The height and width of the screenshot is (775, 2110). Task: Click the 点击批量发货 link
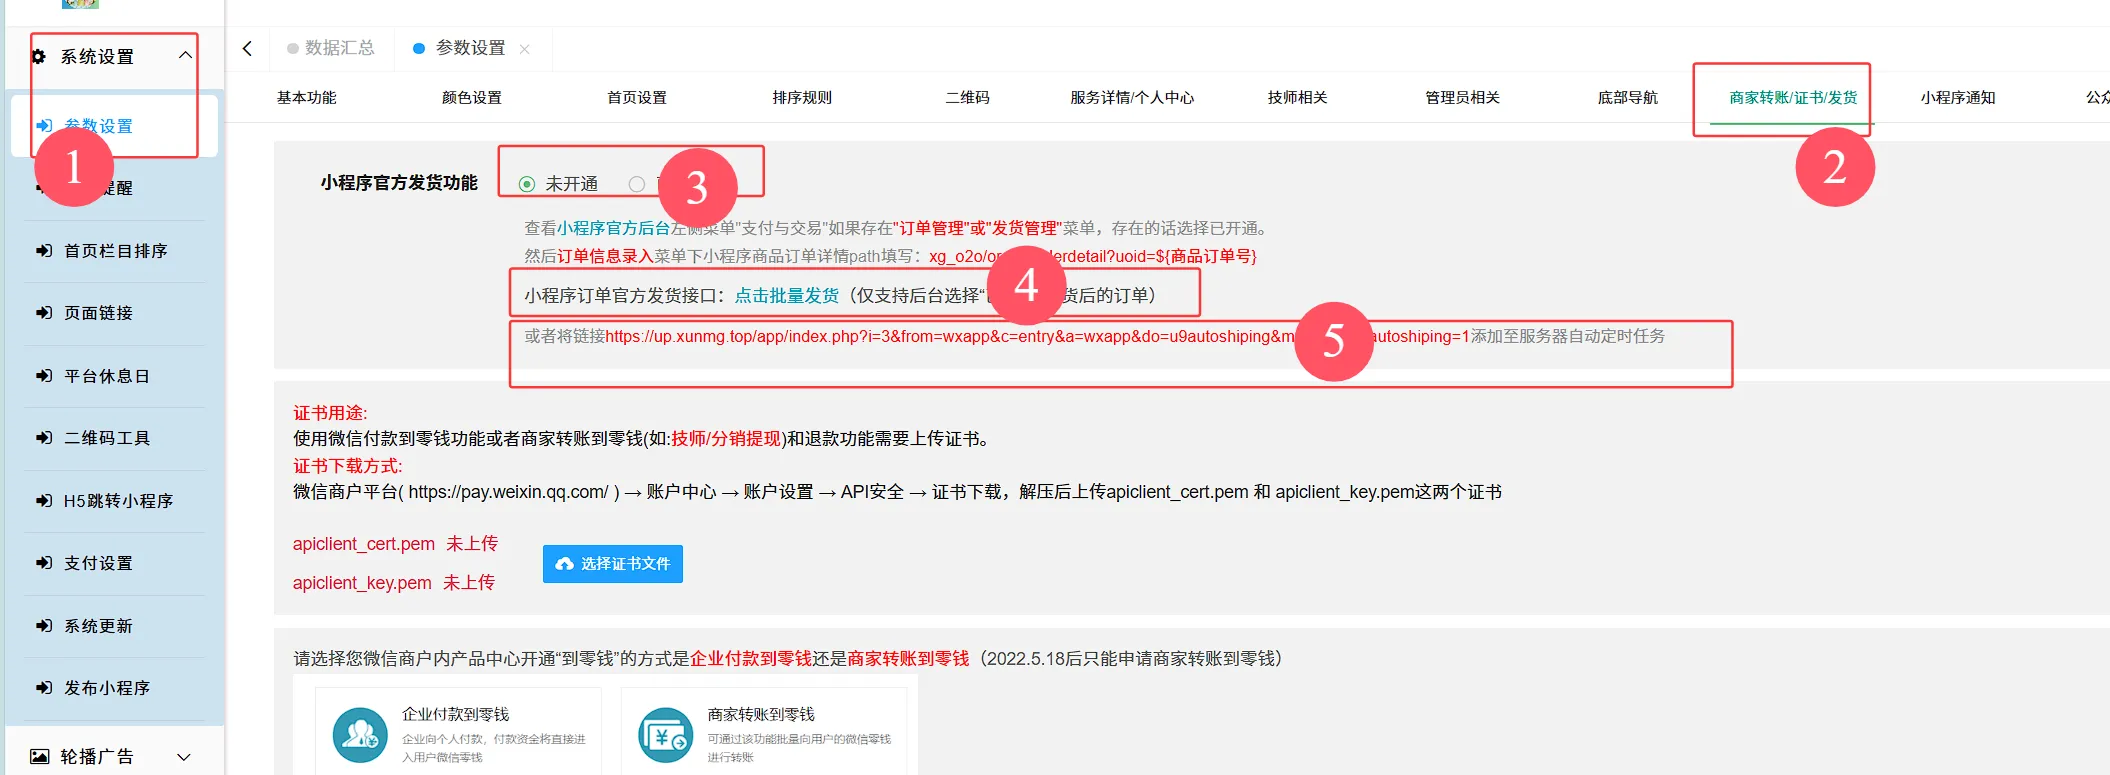(787, 296)
